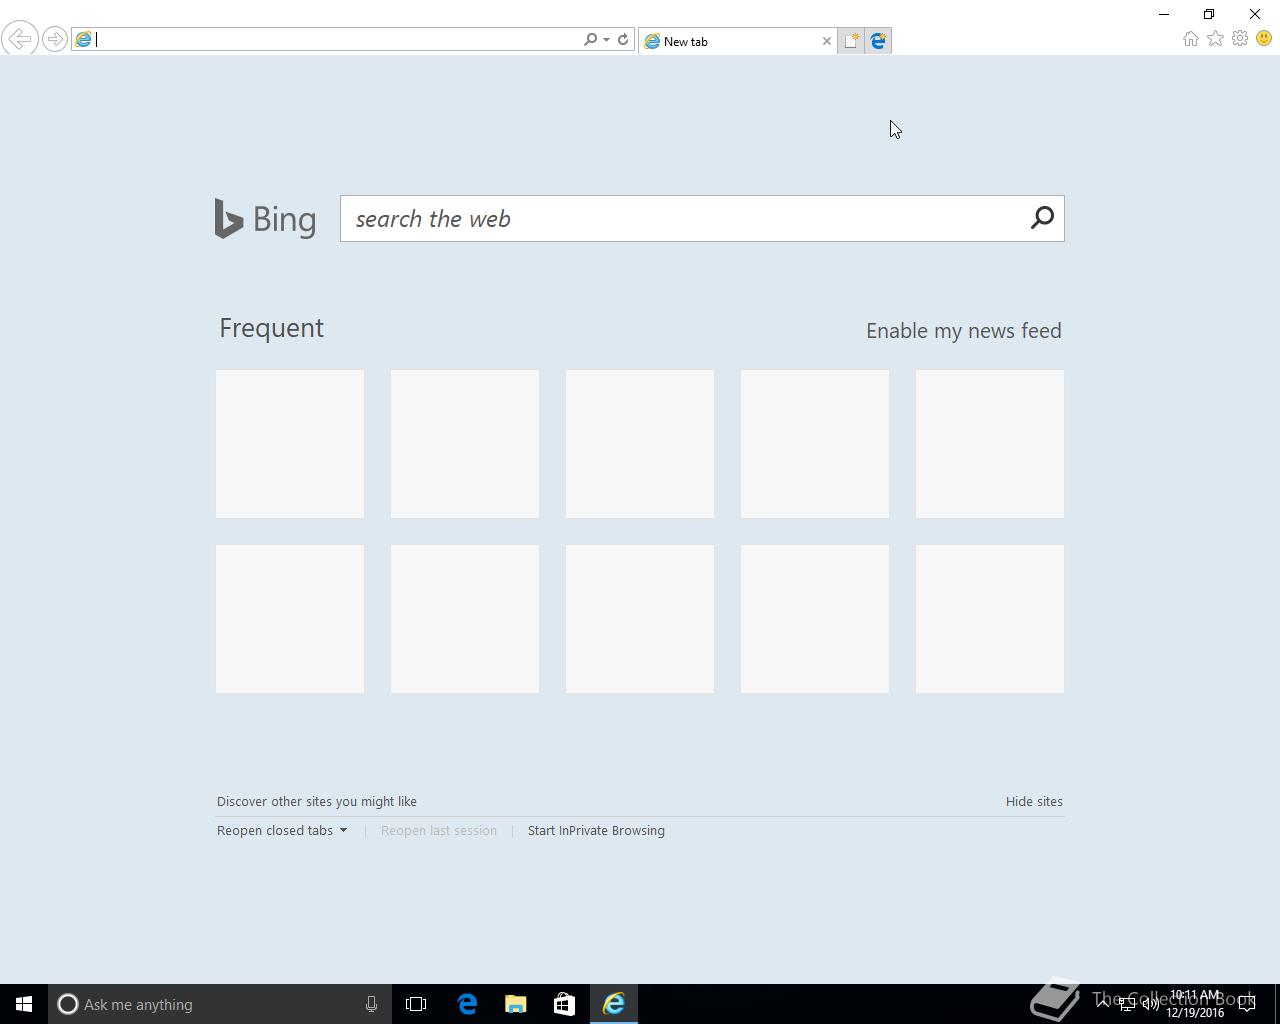The height and width of the screenshot is (1024, 1280).
Task: Click Start InPrivate Browsing link
Action: [596, 830]
